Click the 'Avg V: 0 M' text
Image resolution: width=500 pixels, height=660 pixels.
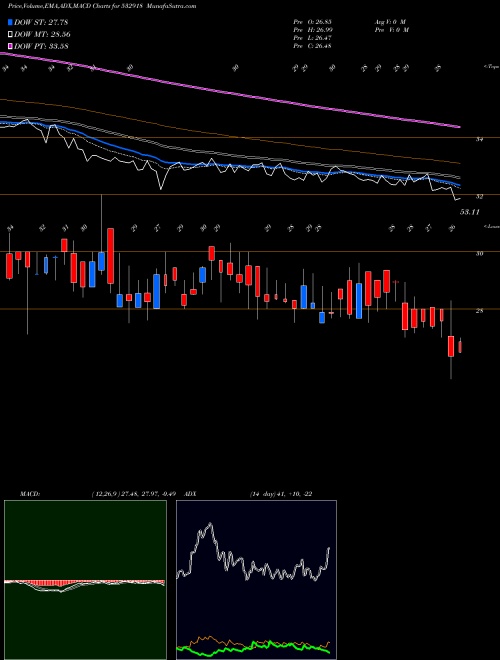click(x=389, y=22)
